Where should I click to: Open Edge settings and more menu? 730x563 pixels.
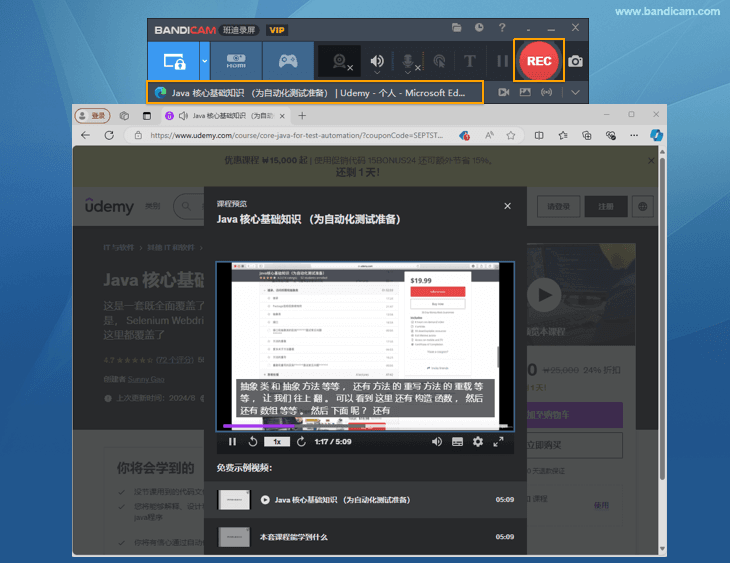tap(634, 135)
